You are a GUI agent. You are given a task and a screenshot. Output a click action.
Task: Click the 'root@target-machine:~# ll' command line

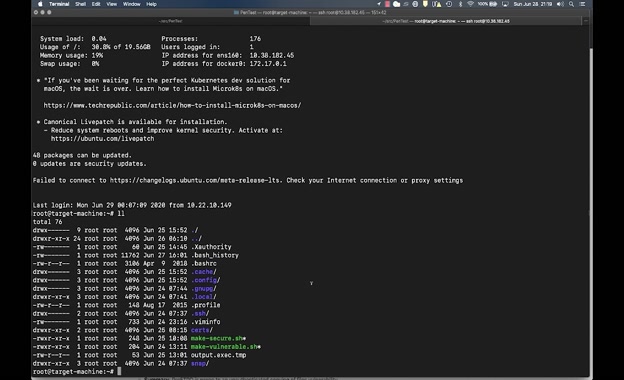[x=79, y=214]
